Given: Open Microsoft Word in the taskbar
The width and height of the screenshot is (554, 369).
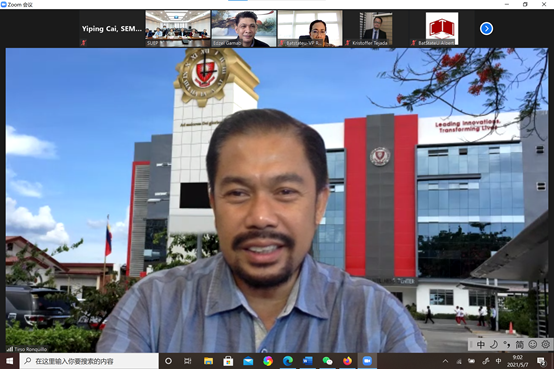Looking at the screenshot, I should click(x=308, y=361).
